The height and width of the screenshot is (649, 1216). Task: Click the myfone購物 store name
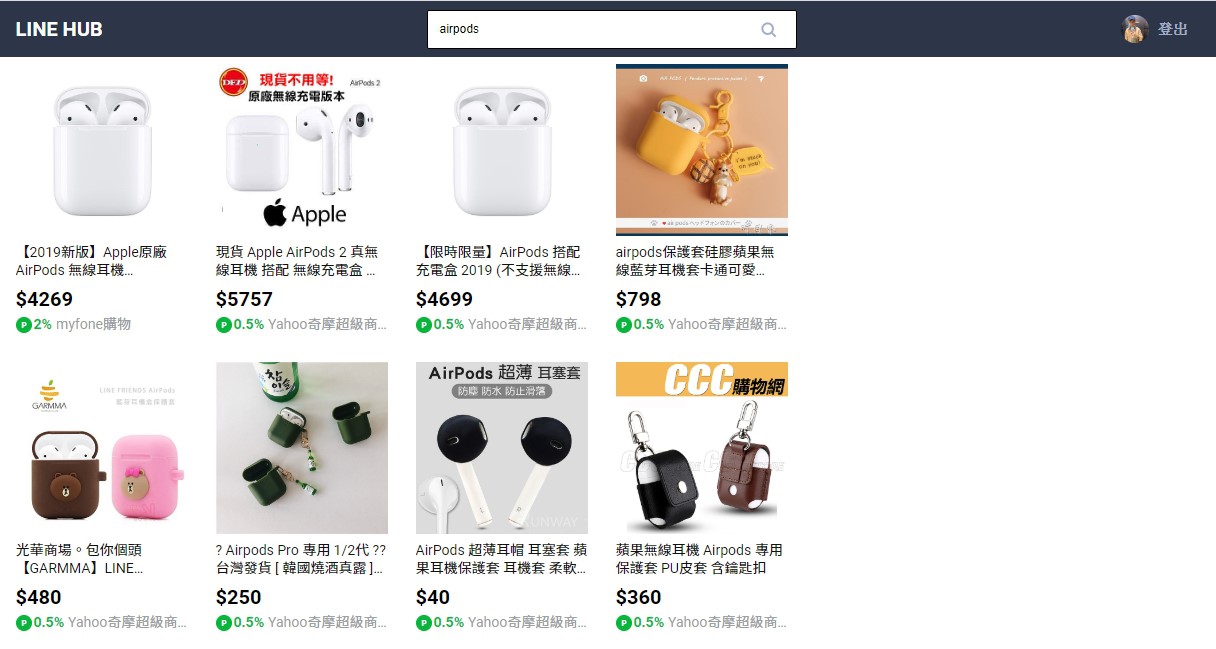click(93, 324)
